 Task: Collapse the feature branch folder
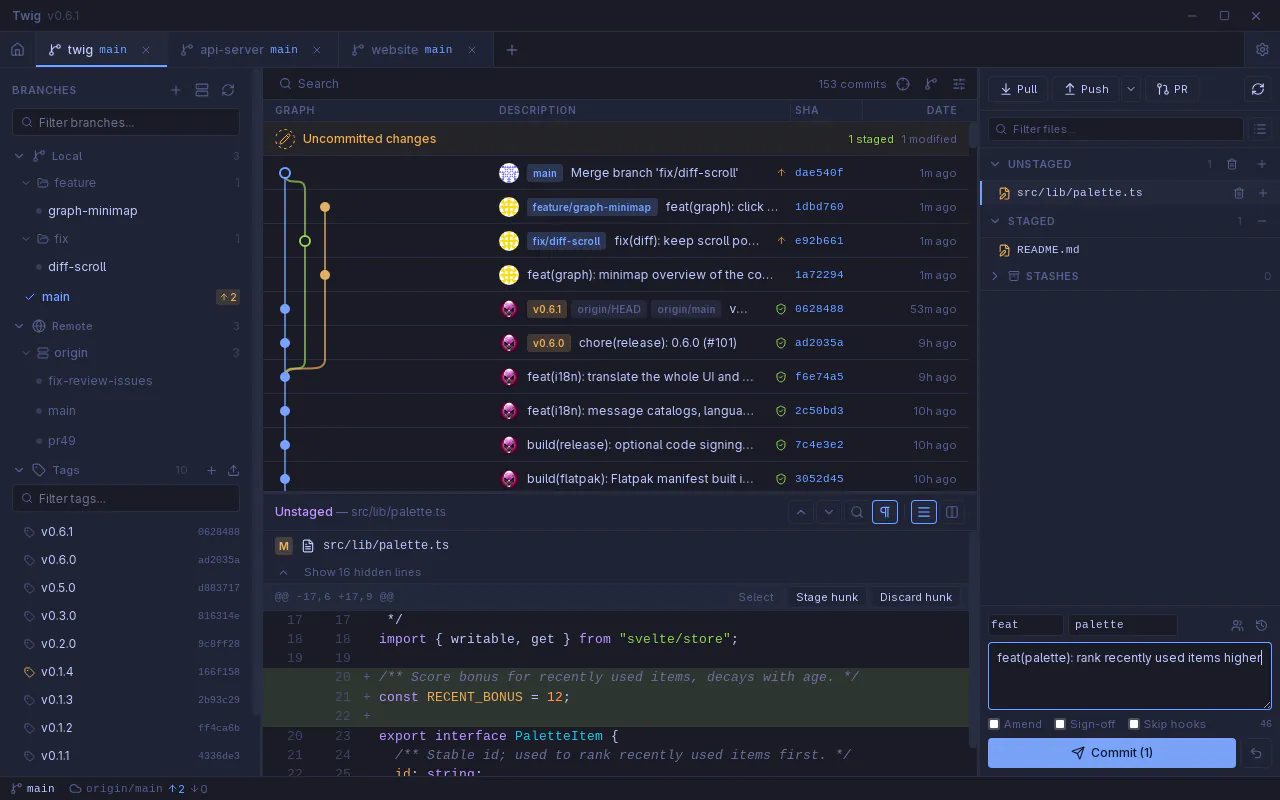(27, 183)
